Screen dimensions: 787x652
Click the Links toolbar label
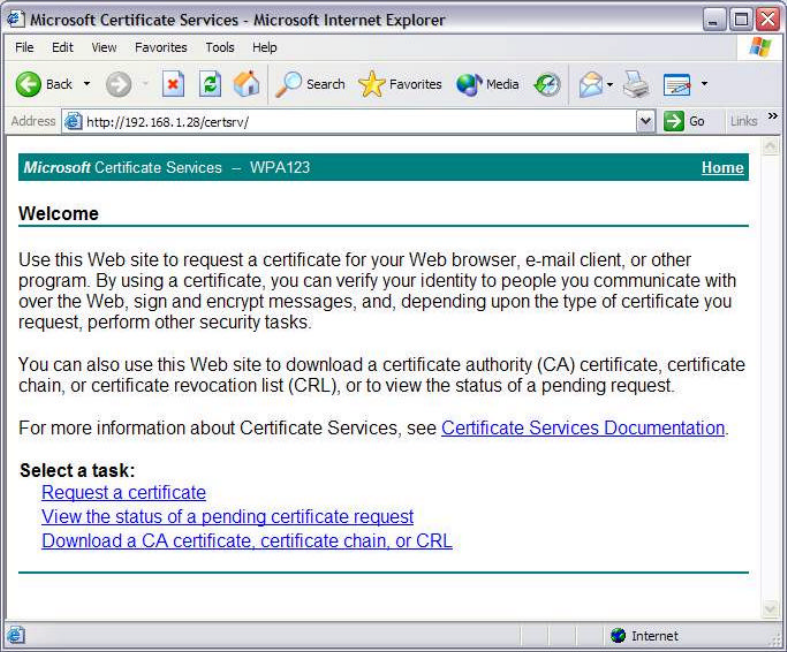pos(743,121)
